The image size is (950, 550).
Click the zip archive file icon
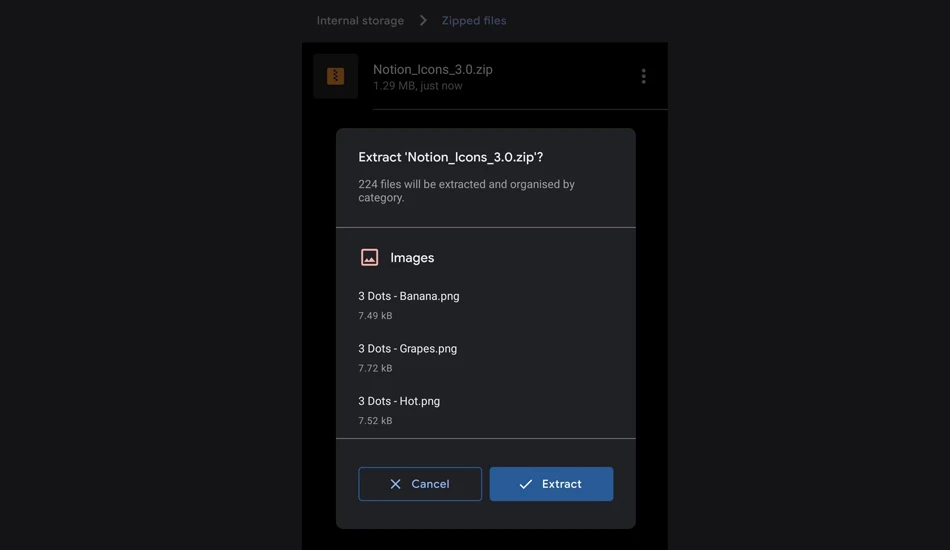pyautogui.click(x=336, y=76)
